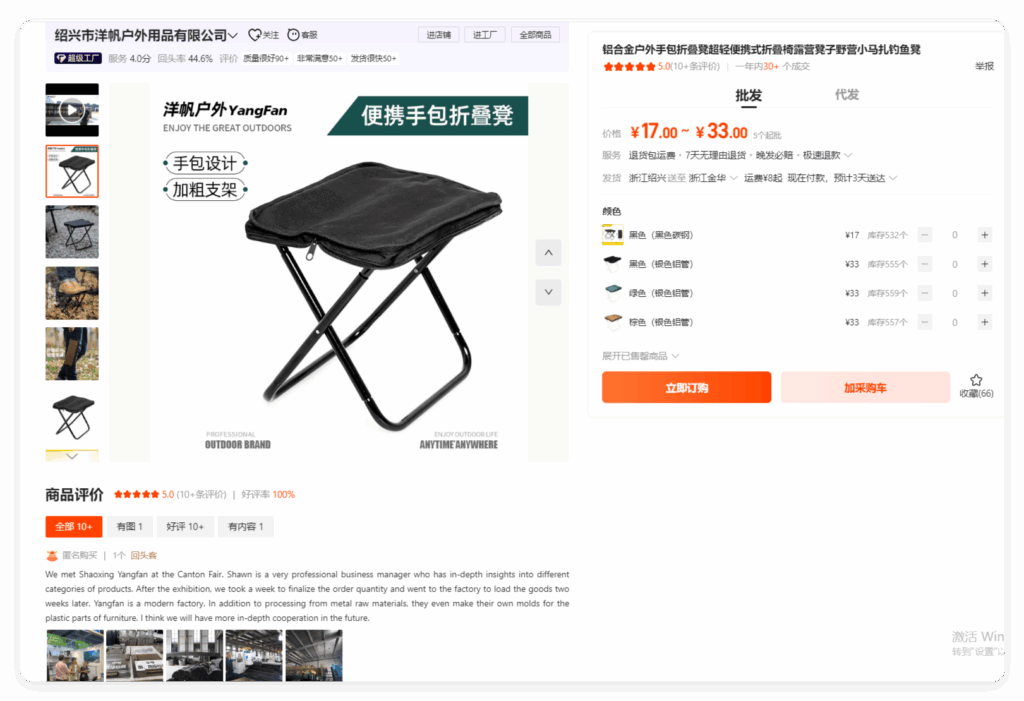This screenshot has width=1024, height=701.
Task: Increase quantity for brown silver aluminum stool
Action: click(985, 322)
